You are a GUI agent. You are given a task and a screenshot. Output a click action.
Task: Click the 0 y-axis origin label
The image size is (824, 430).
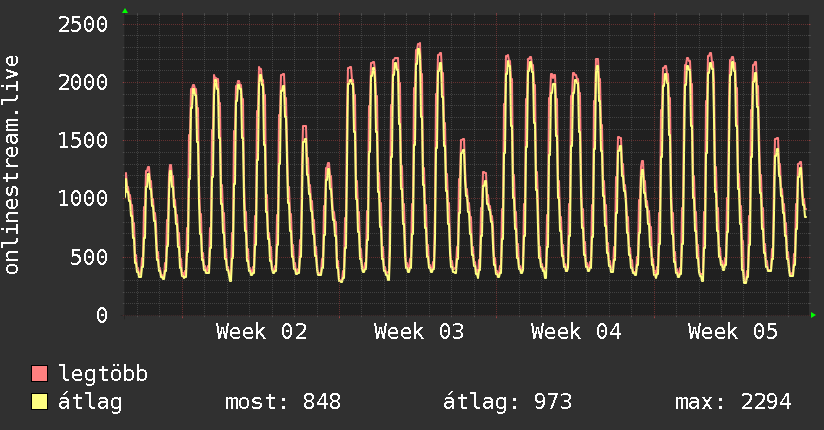click(x=102, y=316)
